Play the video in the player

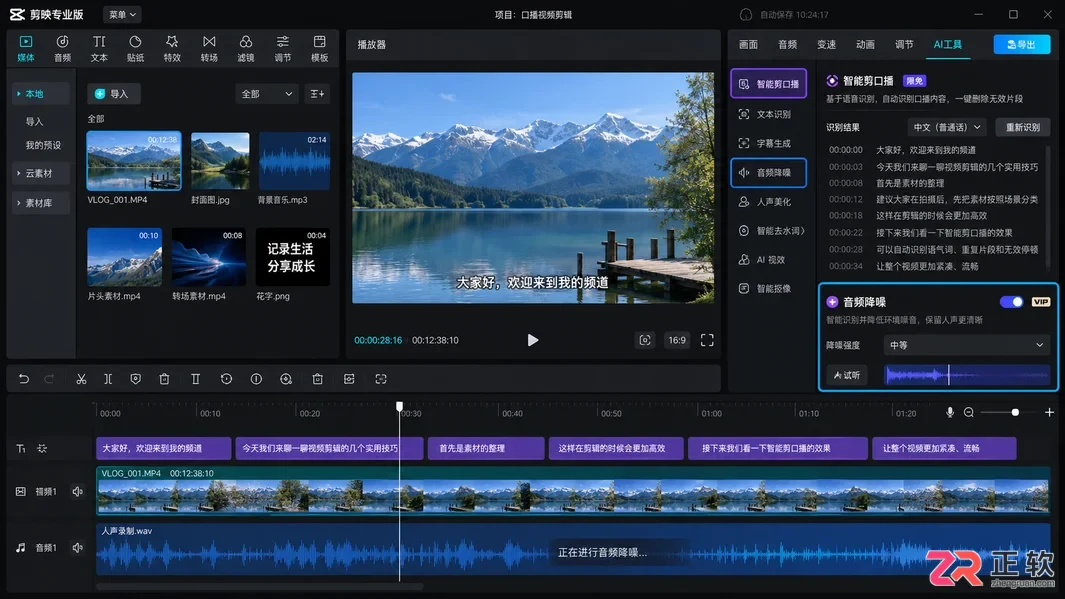[x=532, y=340]
